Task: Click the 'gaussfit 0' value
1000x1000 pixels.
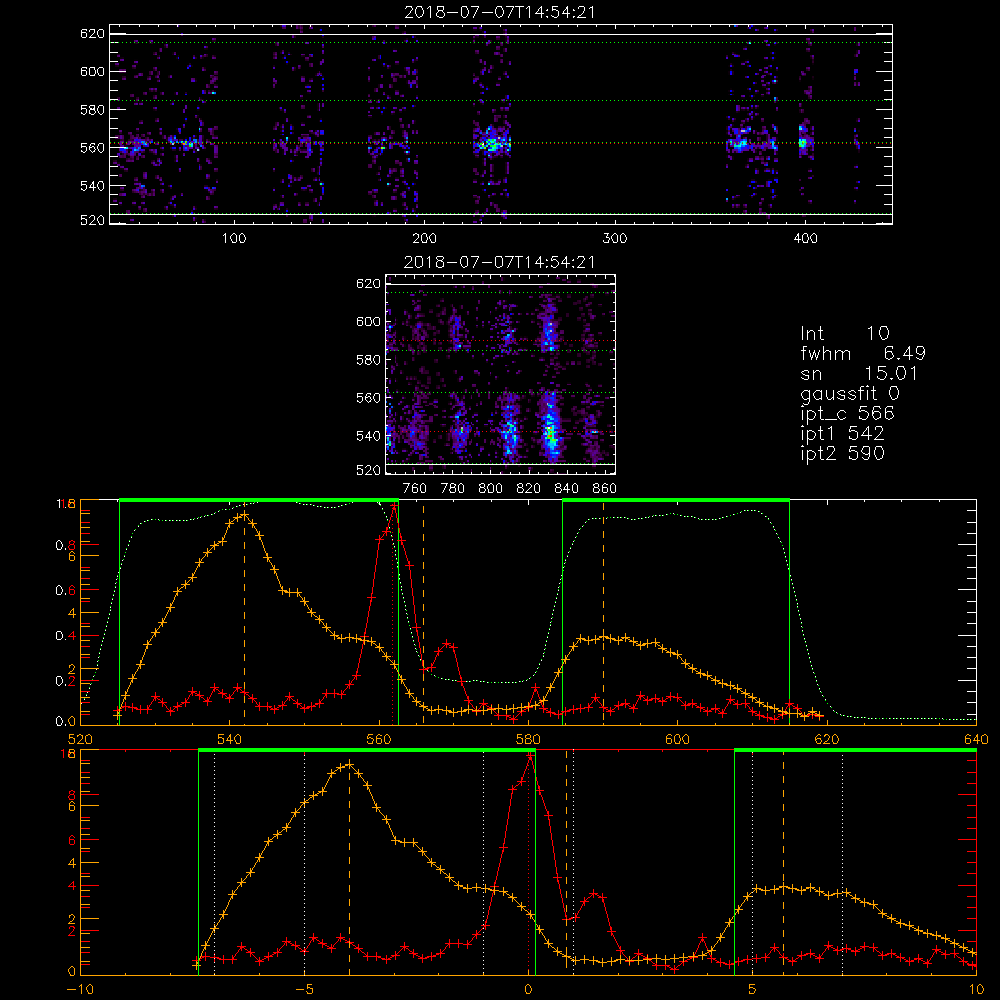Action: (850, 393)
